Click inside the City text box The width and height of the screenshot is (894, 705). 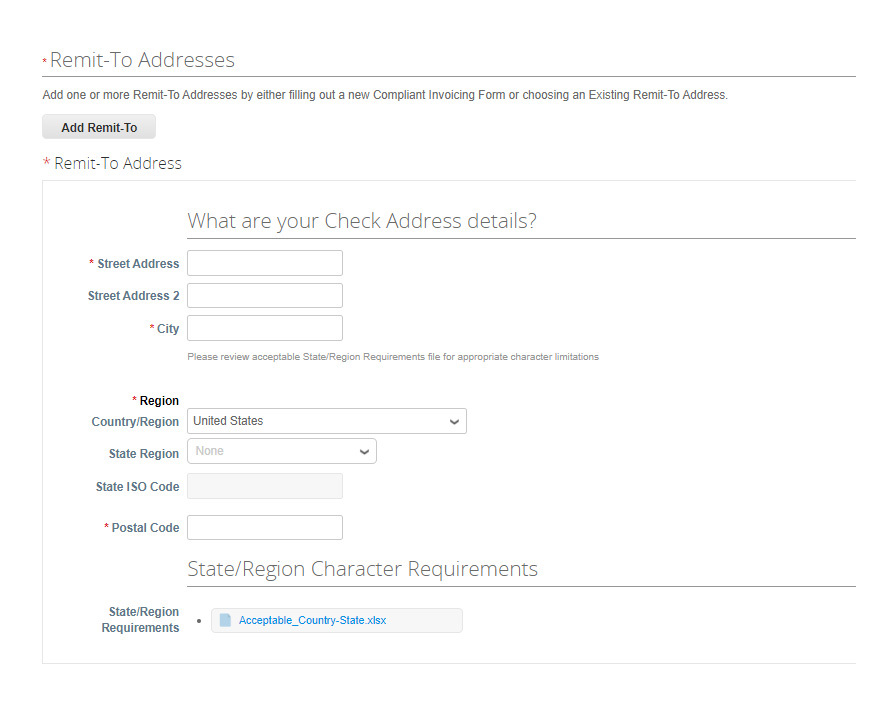[x=264, y=327]
